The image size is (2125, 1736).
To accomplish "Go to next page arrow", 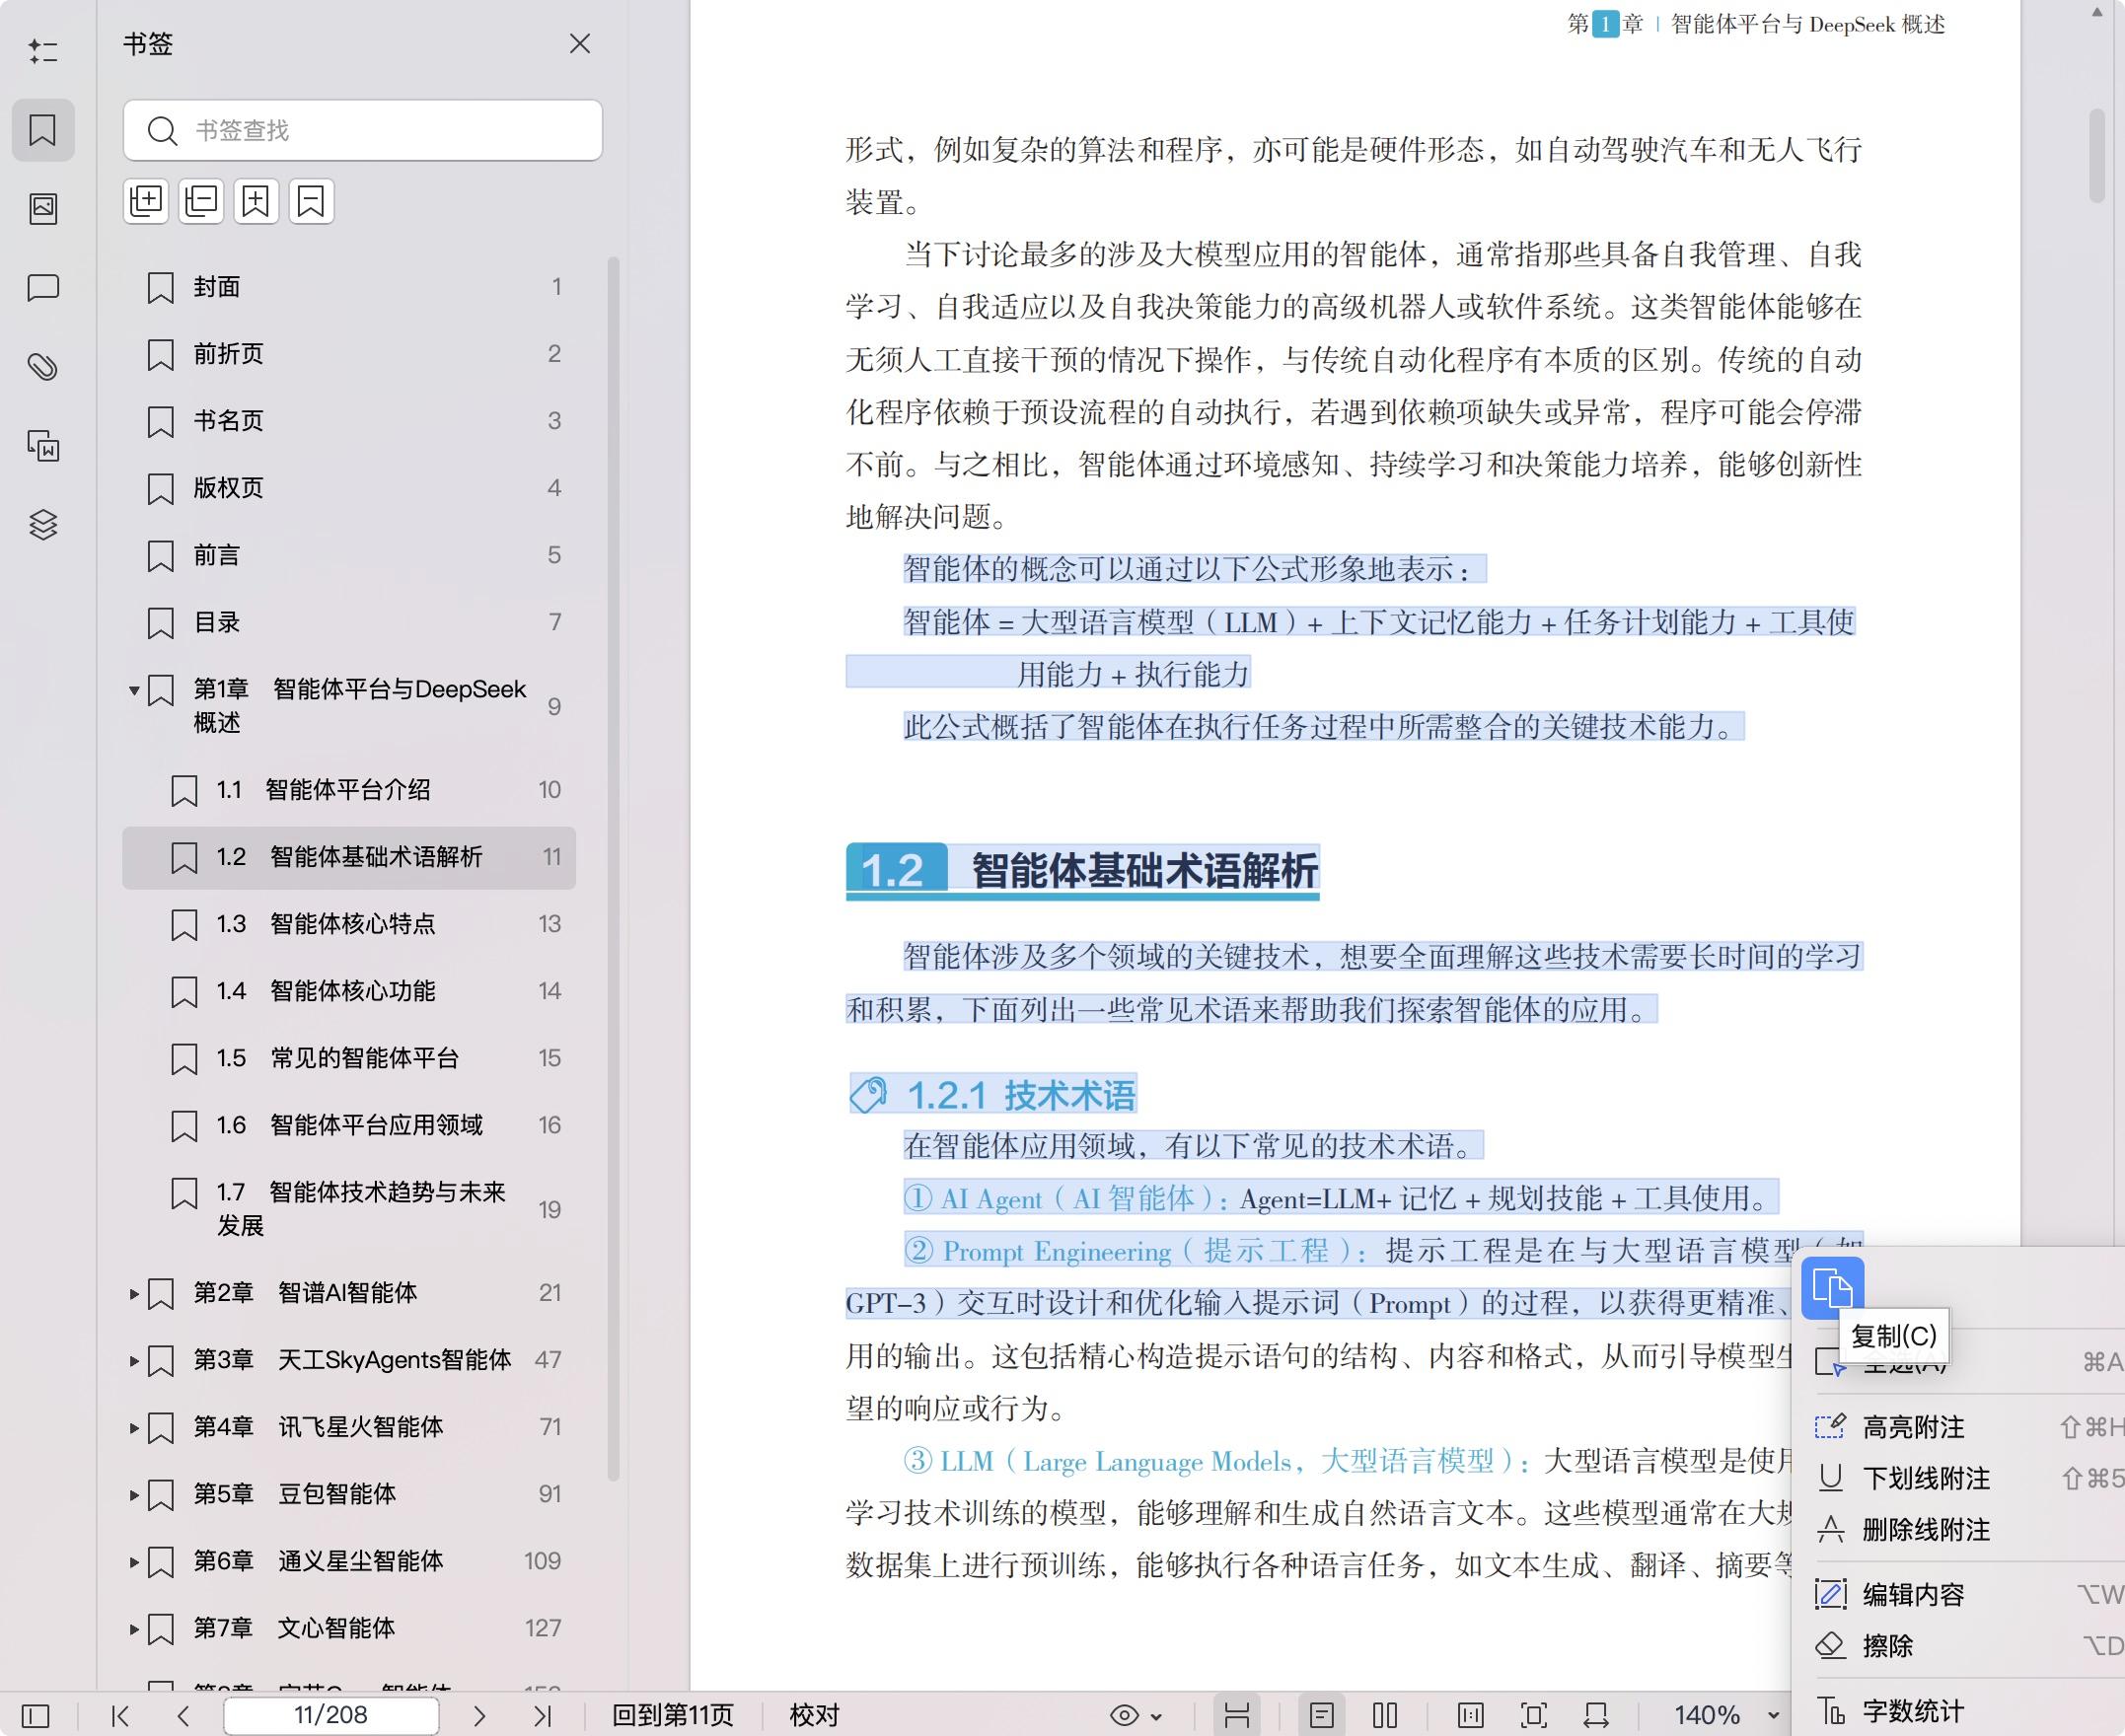I will coord(479,1716).
